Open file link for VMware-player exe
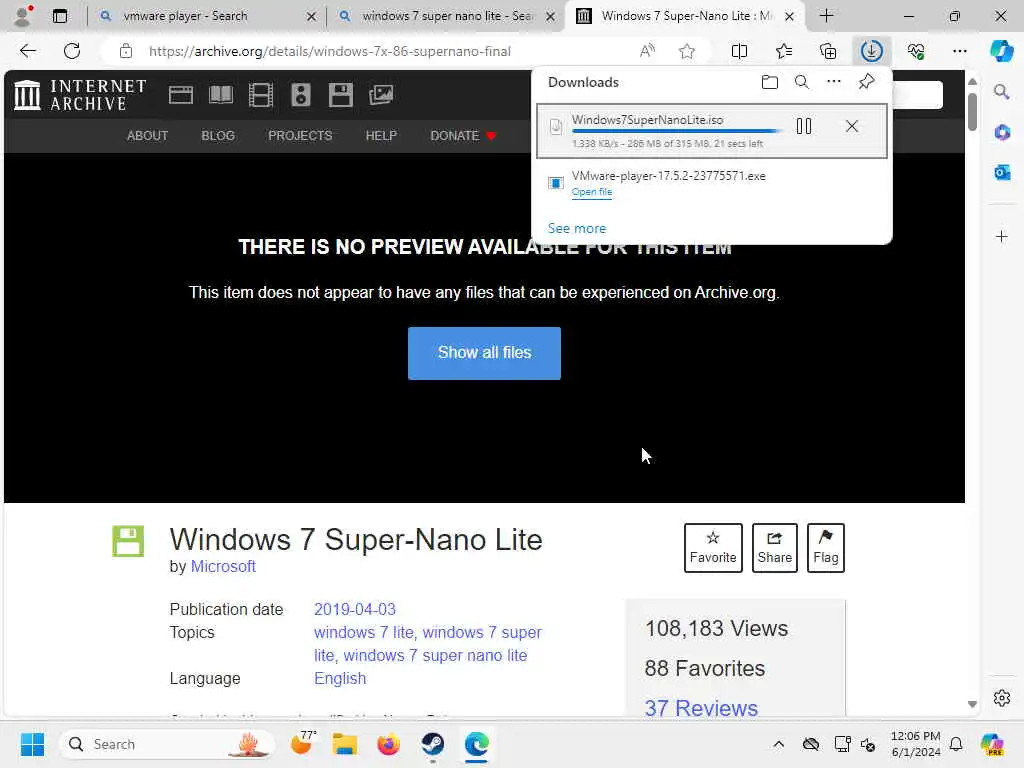 (x=592, y=192)
